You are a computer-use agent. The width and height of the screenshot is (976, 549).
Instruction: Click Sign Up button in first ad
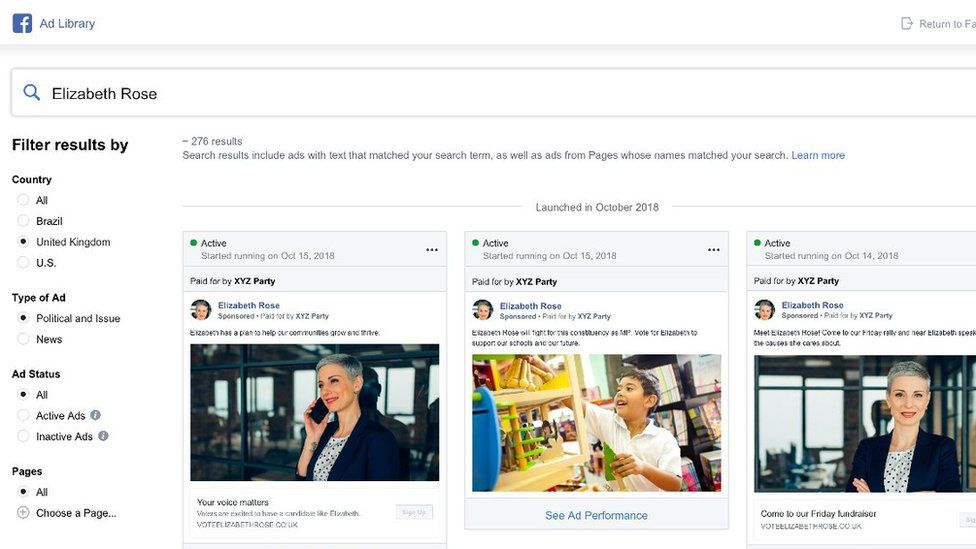(x=414, y=512)
